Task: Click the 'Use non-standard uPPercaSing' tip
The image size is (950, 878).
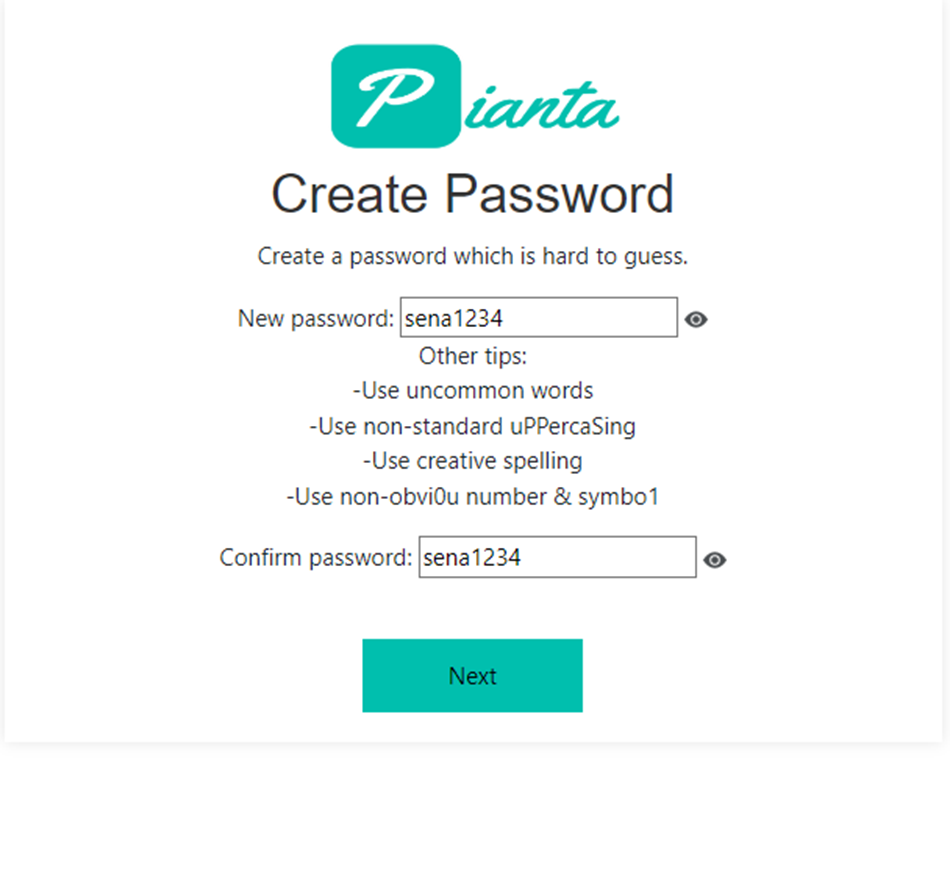Action: point(472,426)
